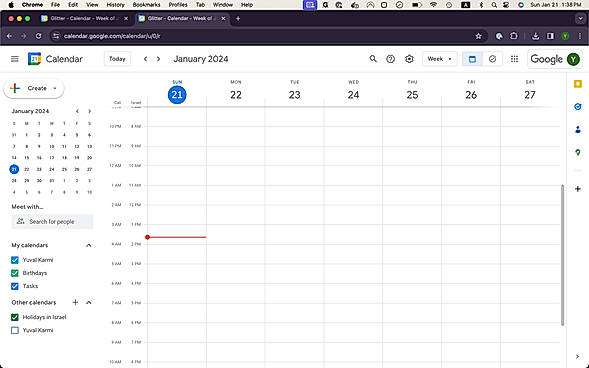The image size is (589, 368).
Task: Click the Chrome address bar URL
Action: (x=112, y=36)
